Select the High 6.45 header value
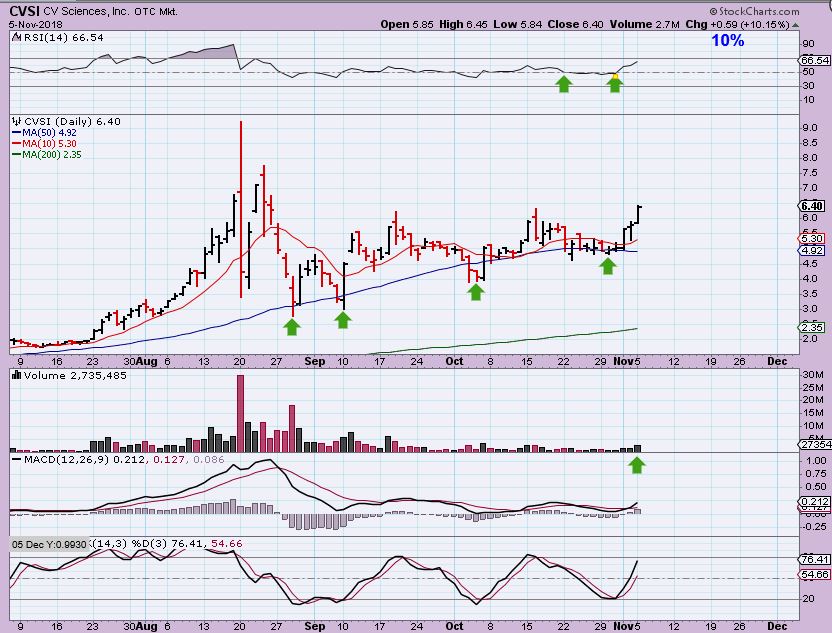The height and width of the screenshot is (633, 832). point(463,24)
